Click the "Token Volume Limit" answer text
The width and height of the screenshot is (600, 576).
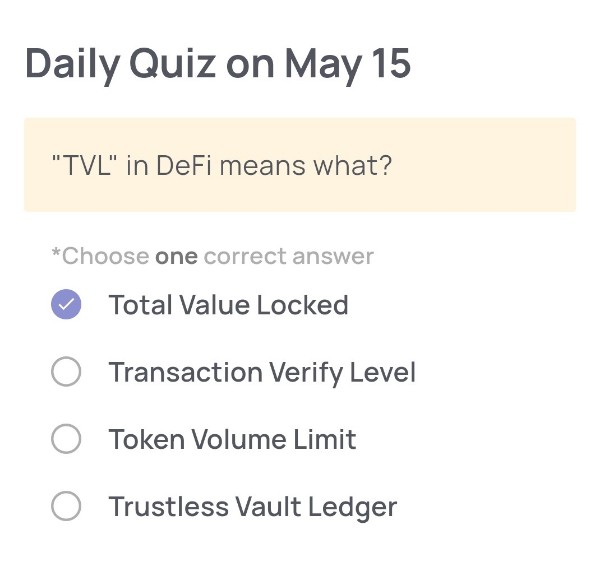233,439
